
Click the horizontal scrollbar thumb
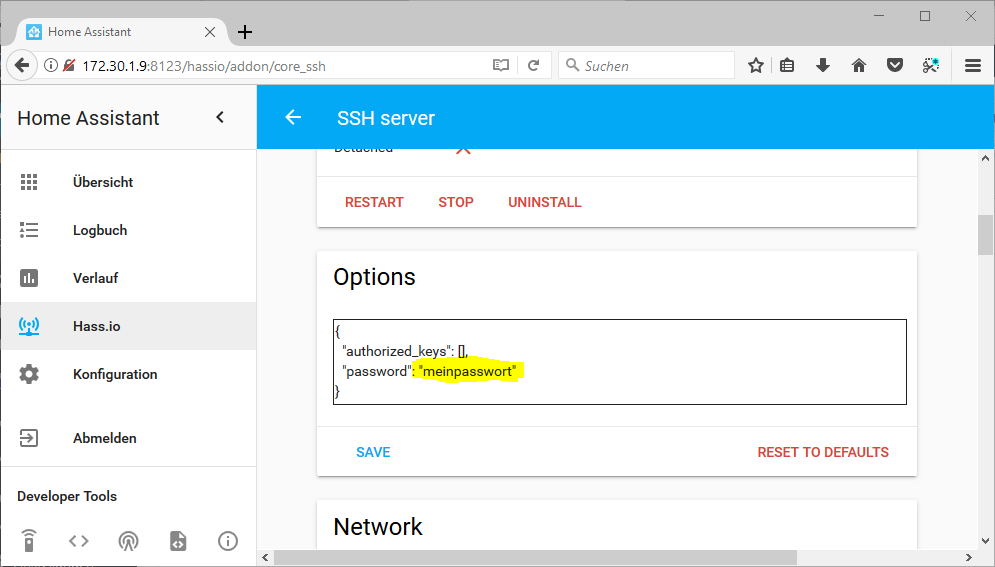click(535, 557)
